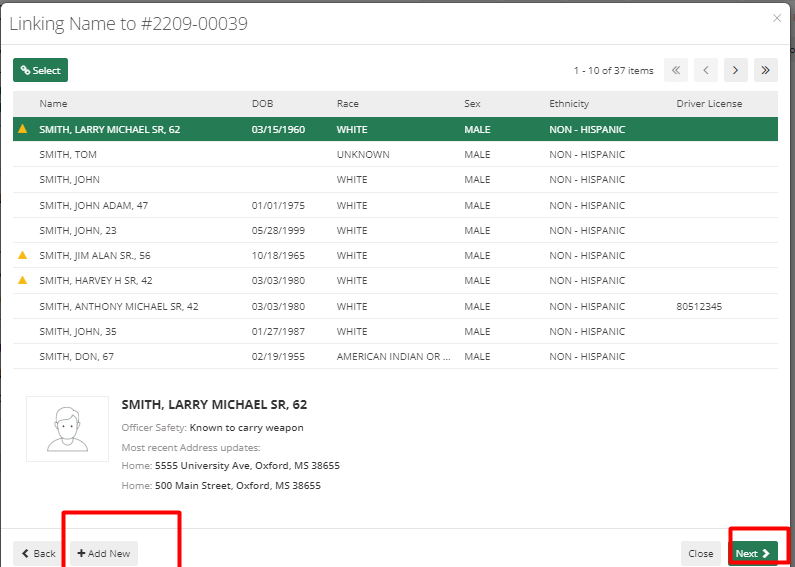Sort by the Sex column header
795x567 pixels.
[x=472, y=103]
